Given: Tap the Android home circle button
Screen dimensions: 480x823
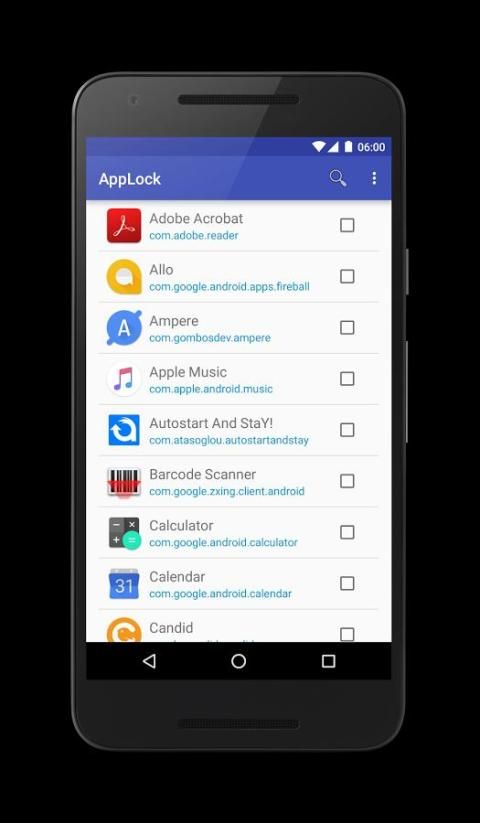Looking at the screenshot, I should coord(239,661).
